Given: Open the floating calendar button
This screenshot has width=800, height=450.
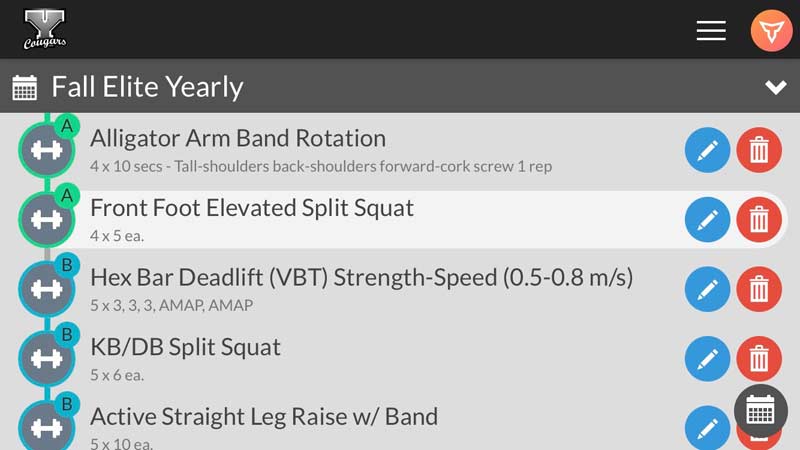Looking at the screenshot, I should 761,411.
